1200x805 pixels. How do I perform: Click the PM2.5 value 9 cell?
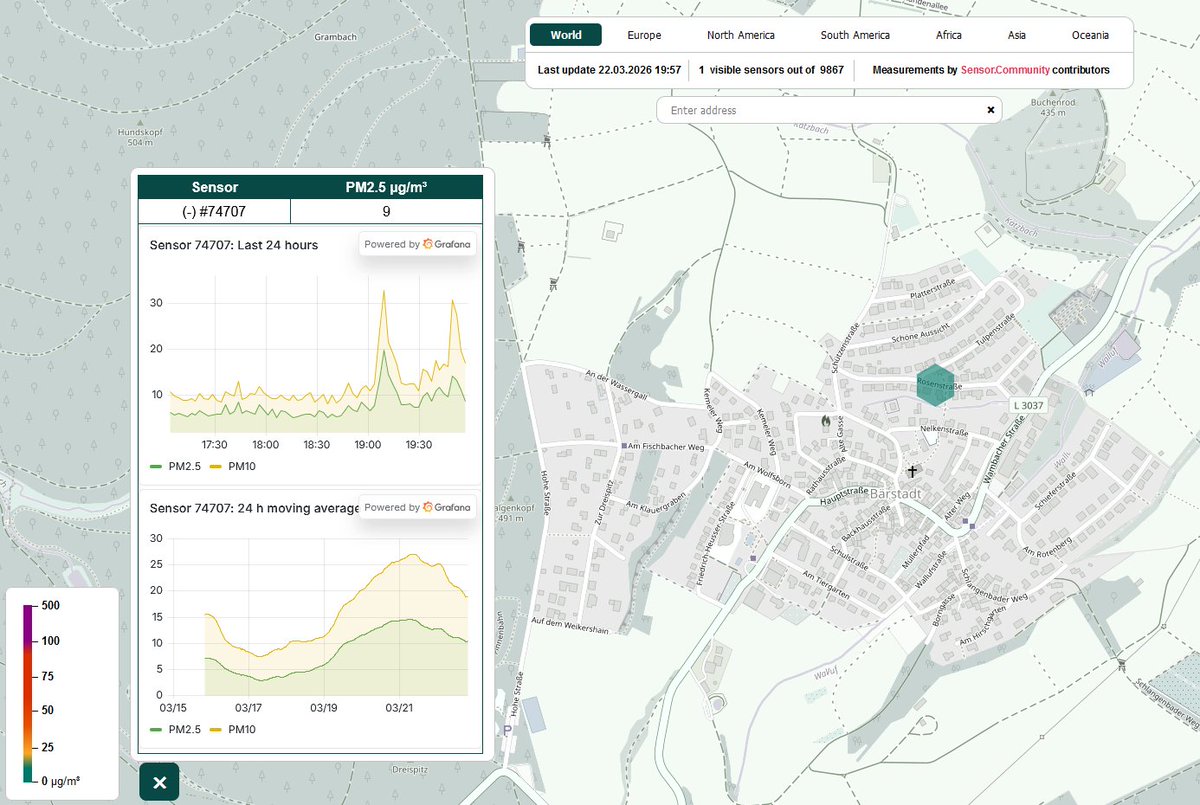click(386, 212)
